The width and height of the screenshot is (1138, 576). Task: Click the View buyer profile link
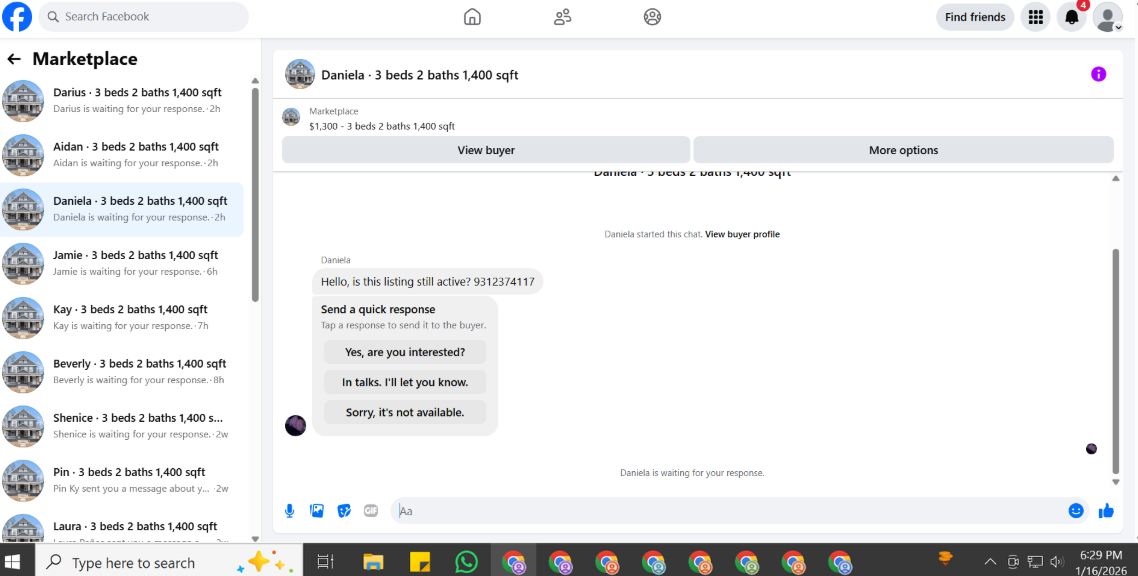742,234
